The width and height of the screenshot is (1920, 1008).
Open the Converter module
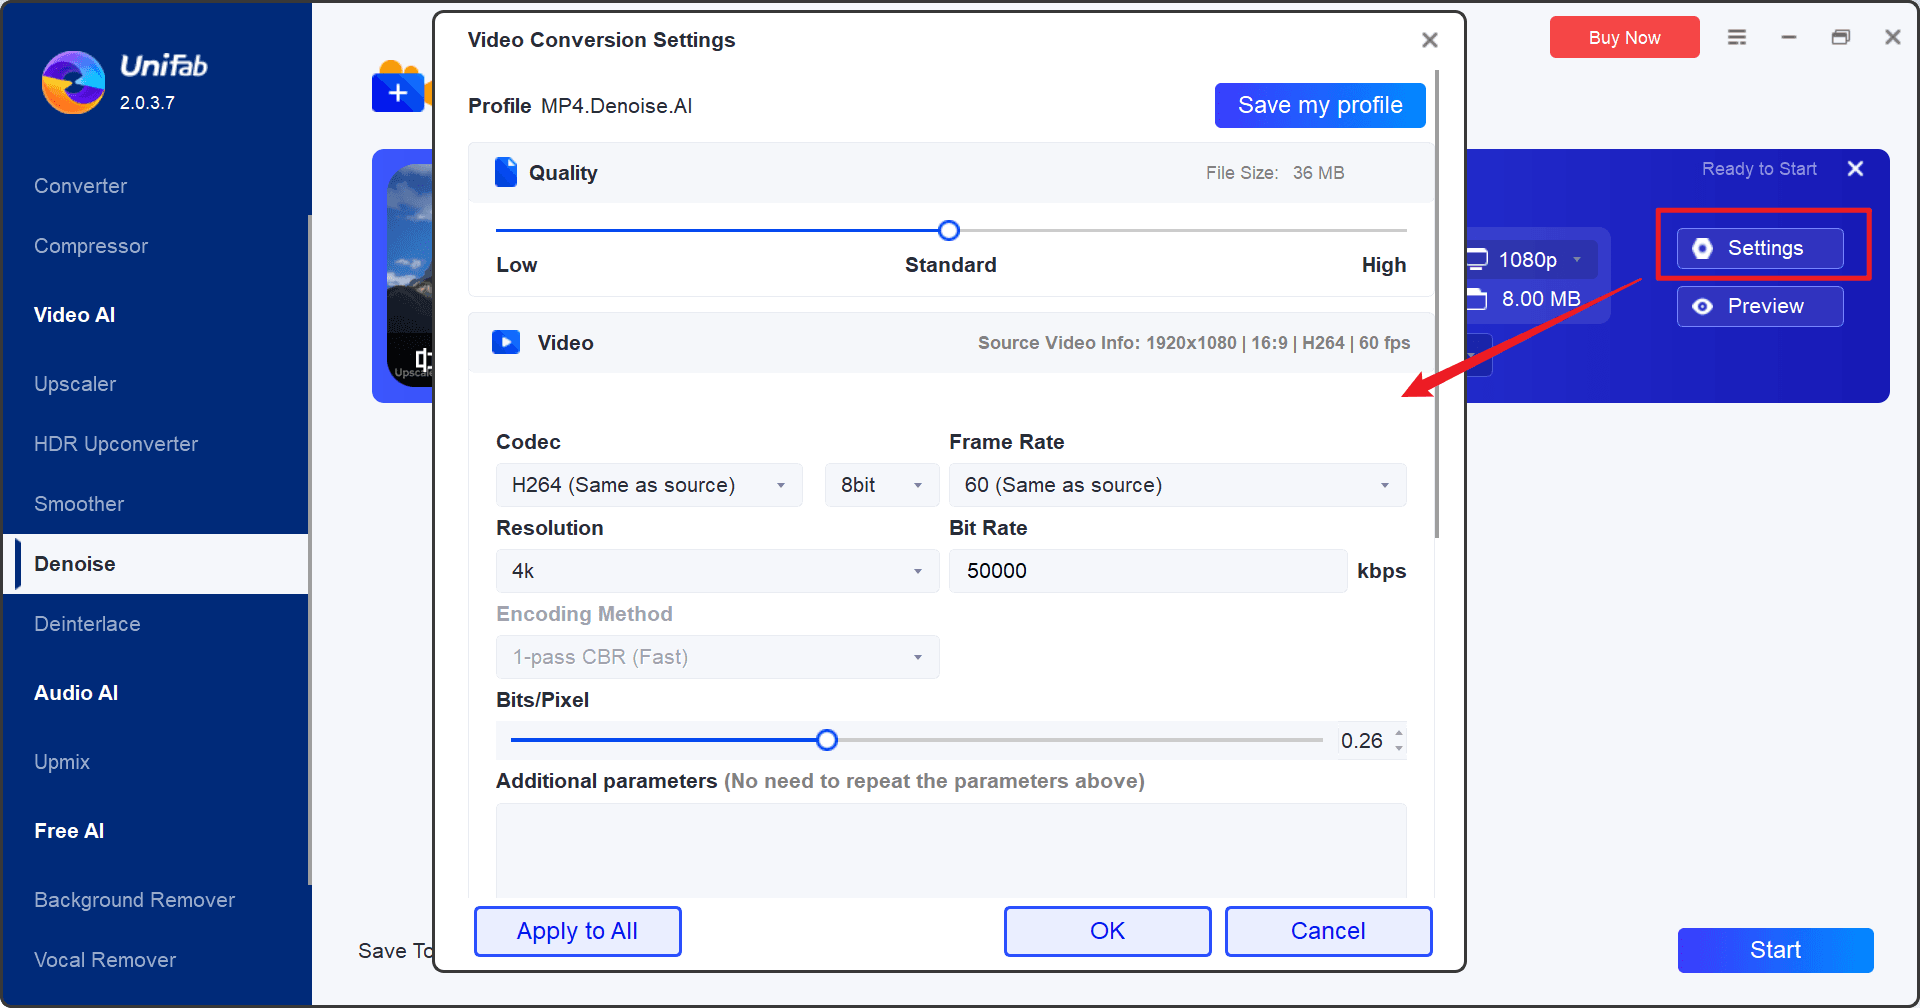[80, 186]
